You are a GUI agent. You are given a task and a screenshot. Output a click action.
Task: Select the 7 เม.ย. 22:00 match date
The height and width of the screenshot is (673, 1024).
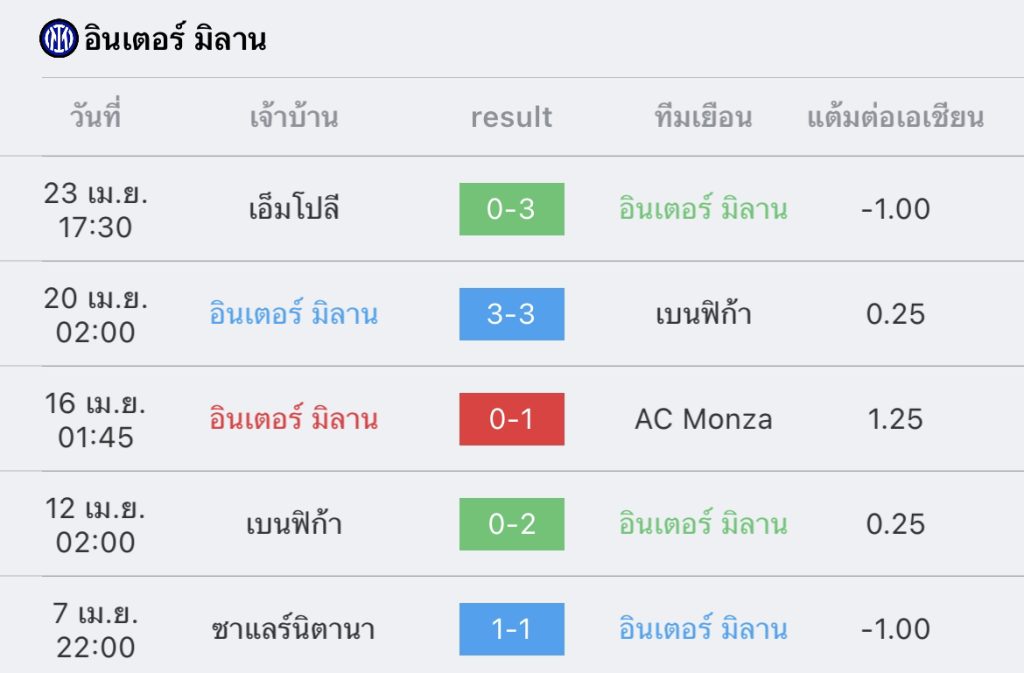[x=95, y=630]
